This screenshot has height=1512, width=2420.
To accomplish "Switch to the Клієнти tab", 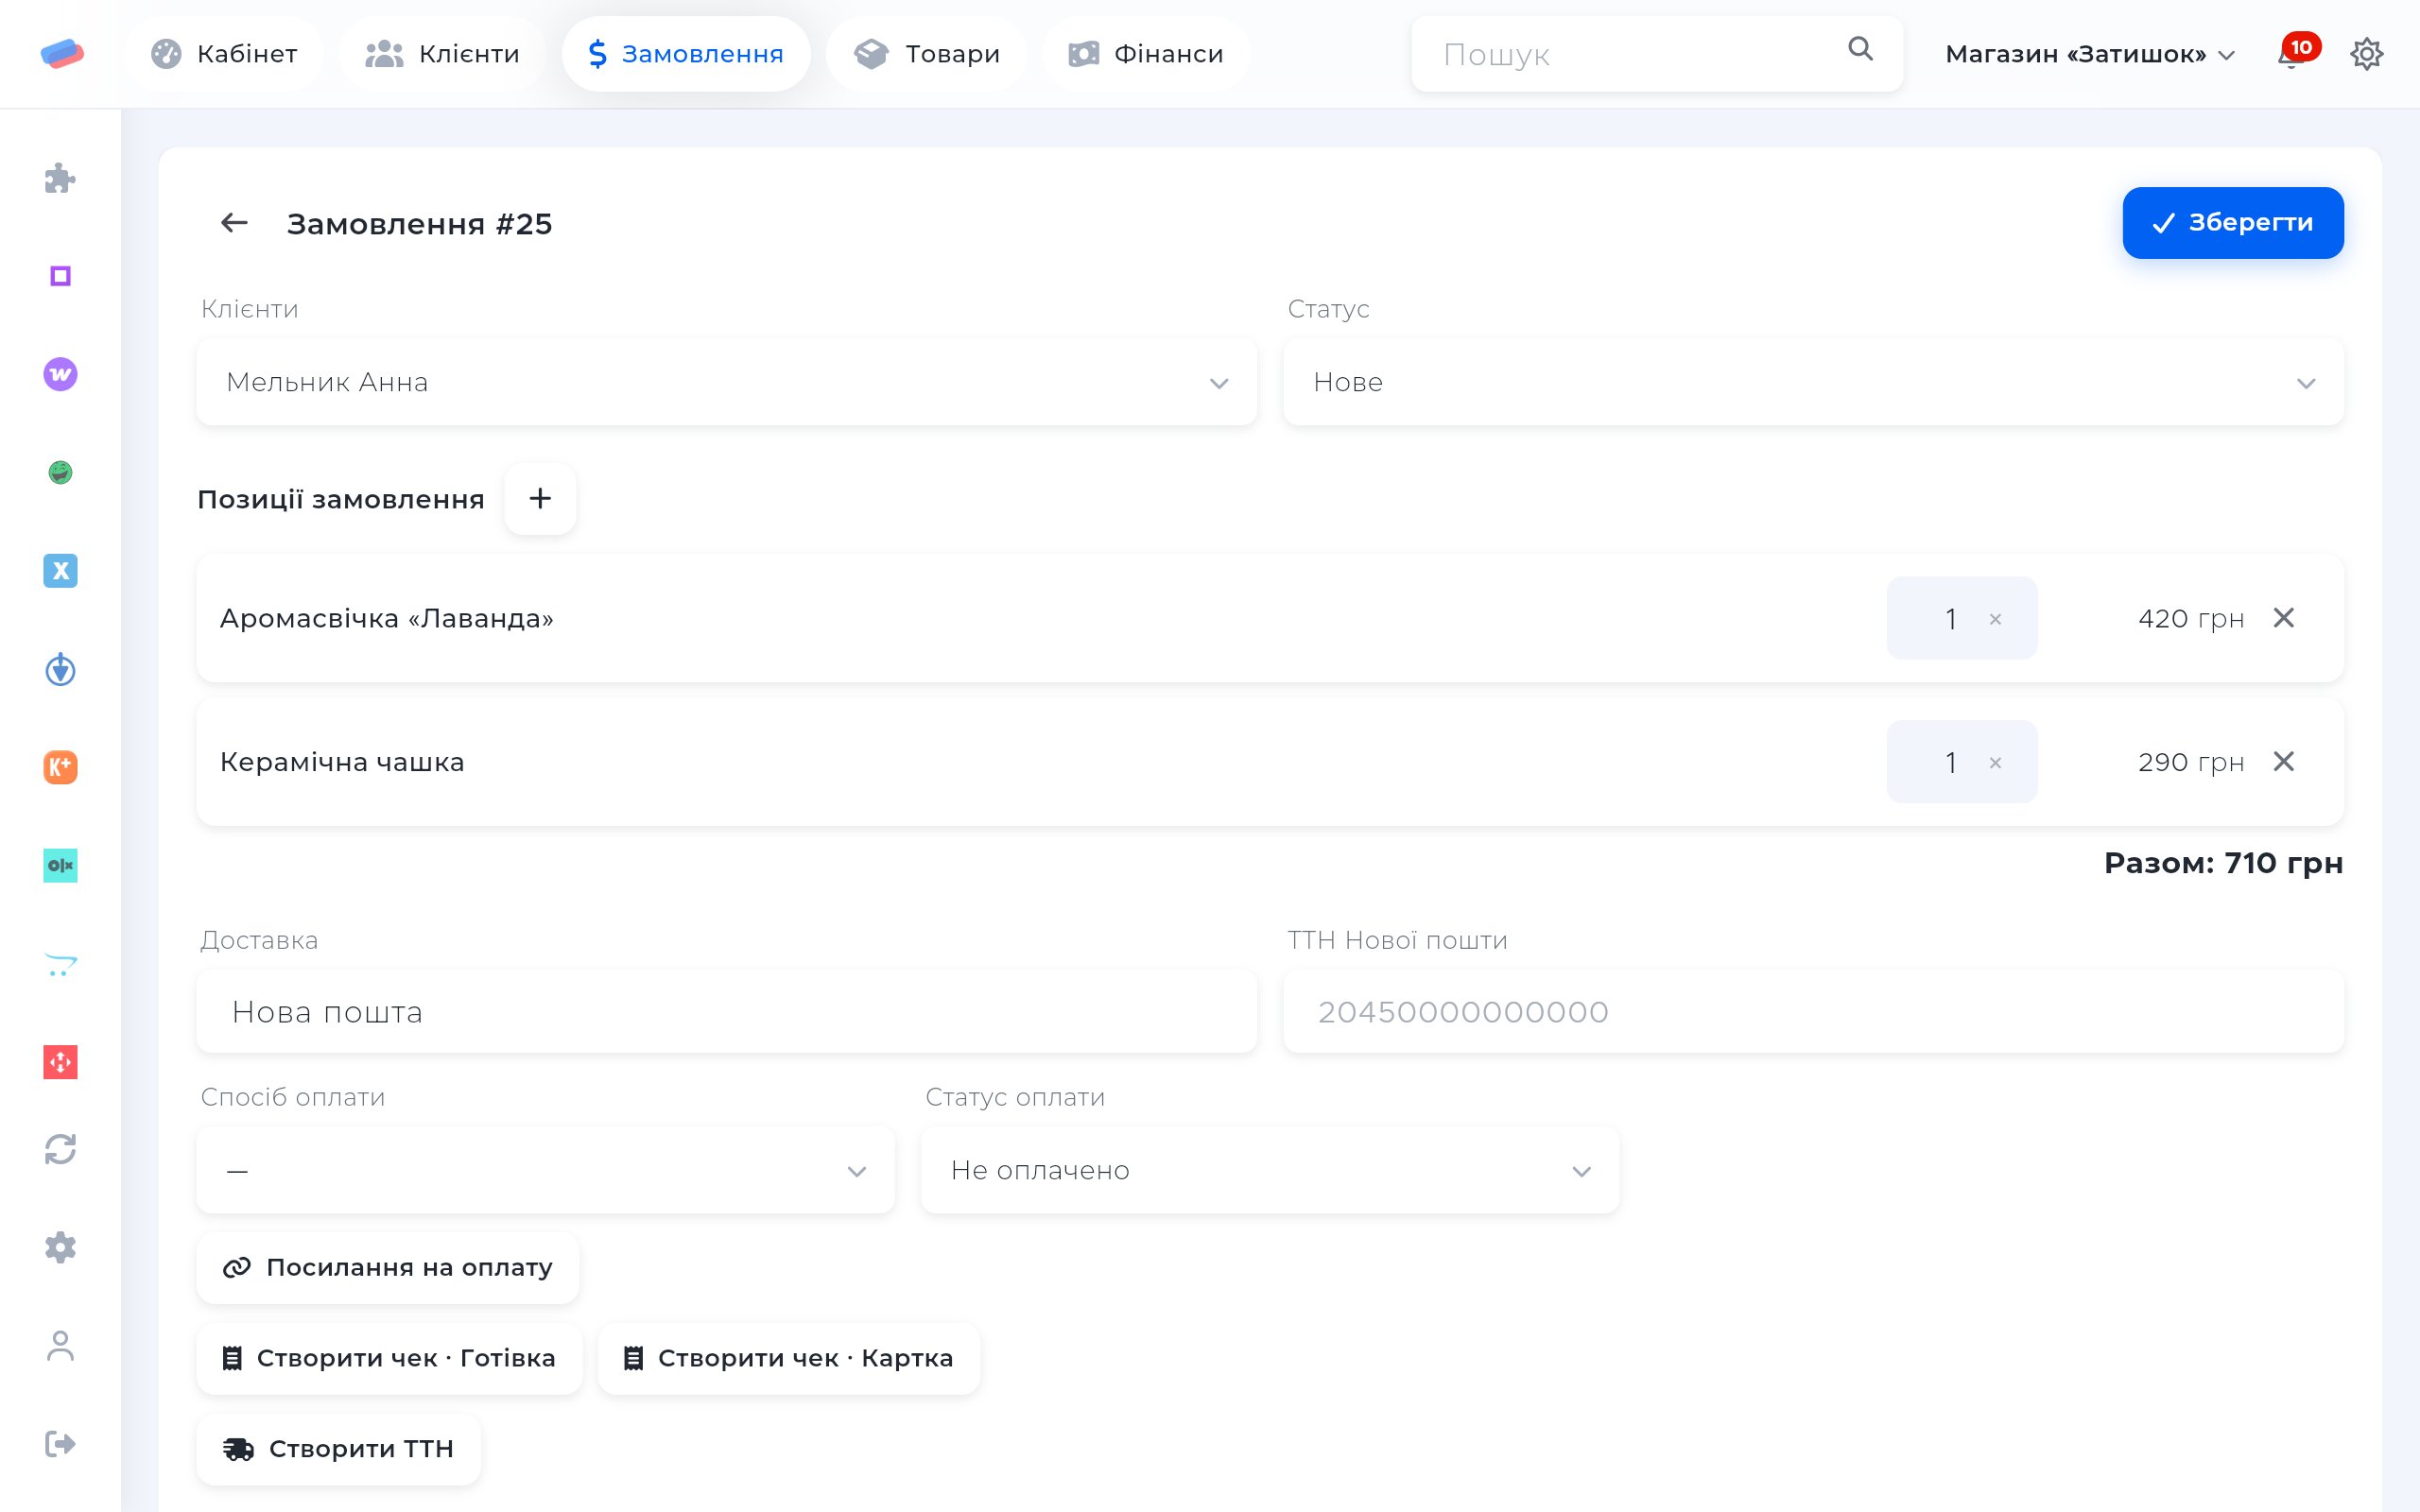I will (x=442, y=54).
